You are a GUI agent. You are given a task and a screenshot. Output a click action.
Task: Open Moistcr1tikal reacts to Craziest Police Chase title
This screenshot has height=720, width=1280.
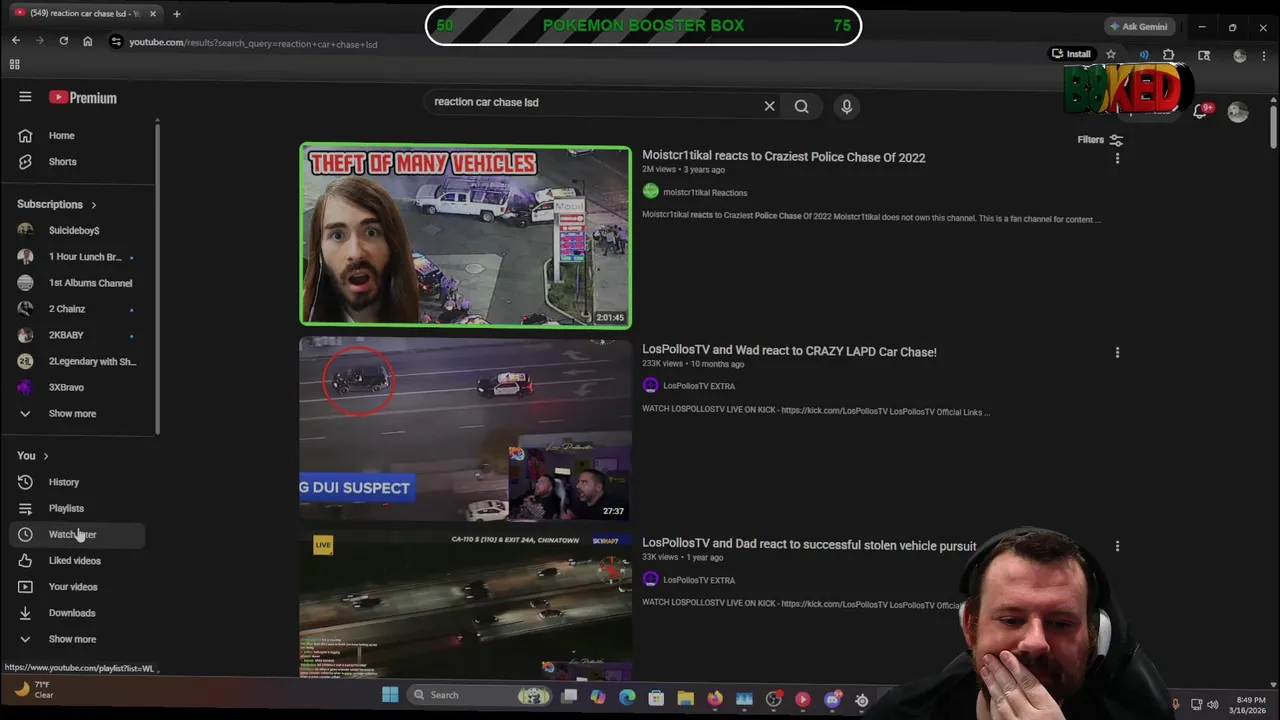pos(783,157)
